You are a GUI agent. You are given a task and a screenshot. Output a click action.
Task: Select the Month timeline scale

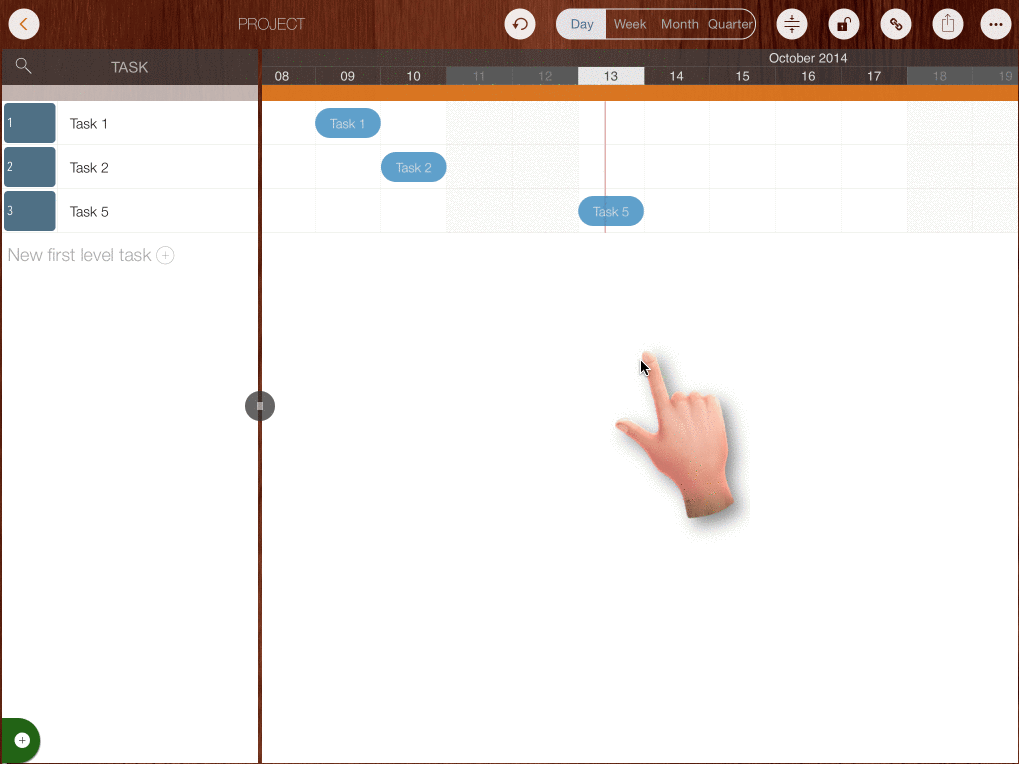(x=680, y=24)
